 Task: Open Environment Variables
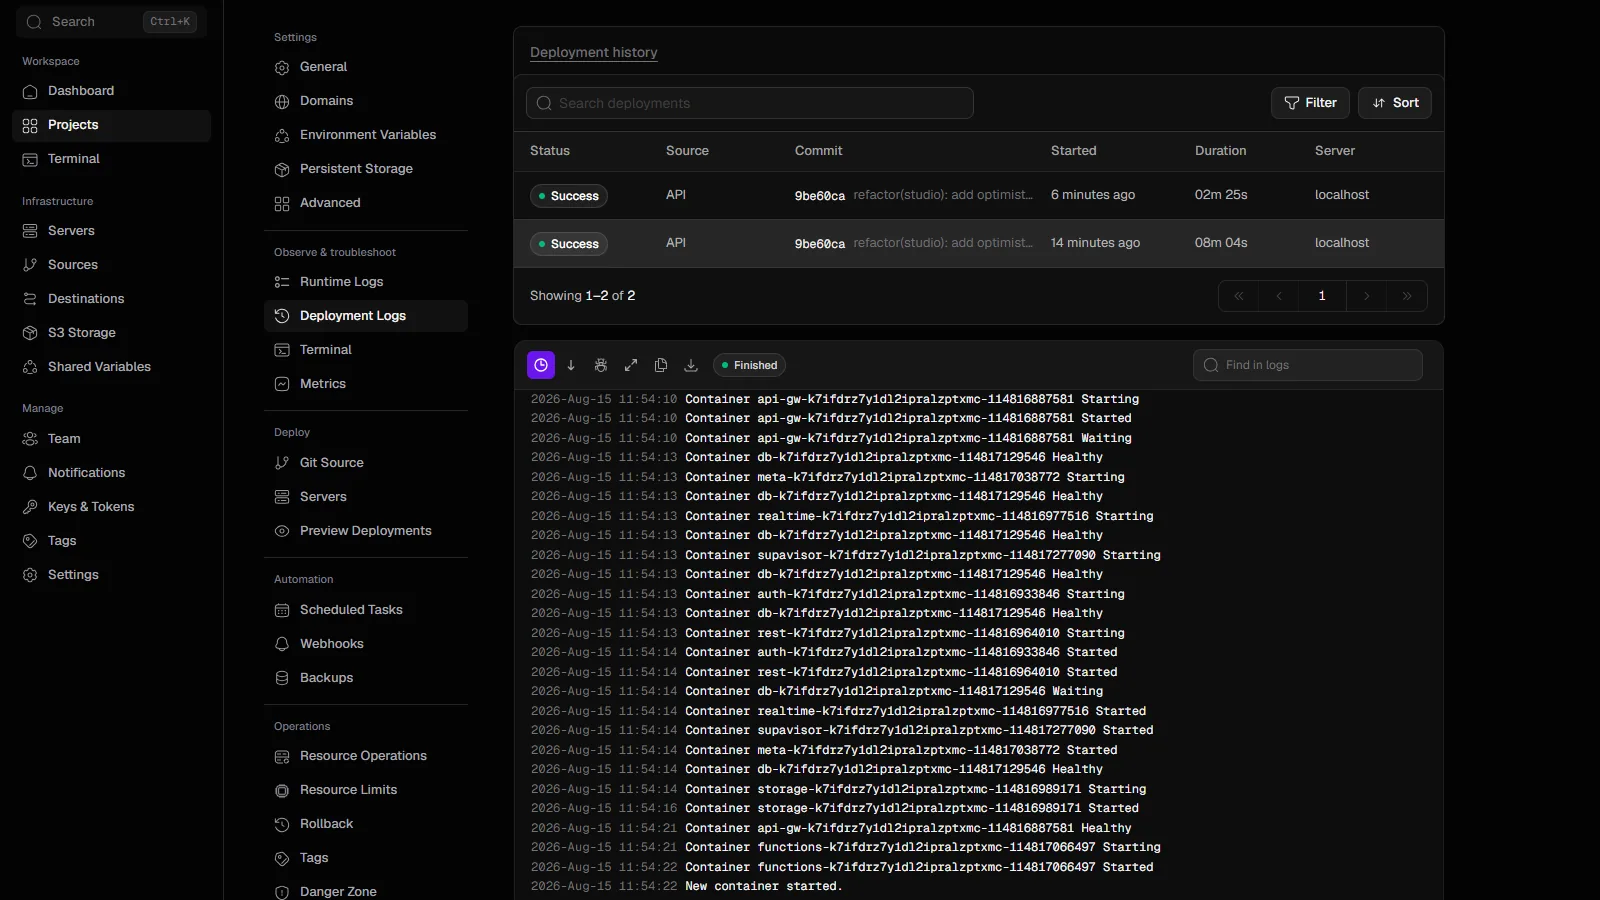[x=366, y=135]
